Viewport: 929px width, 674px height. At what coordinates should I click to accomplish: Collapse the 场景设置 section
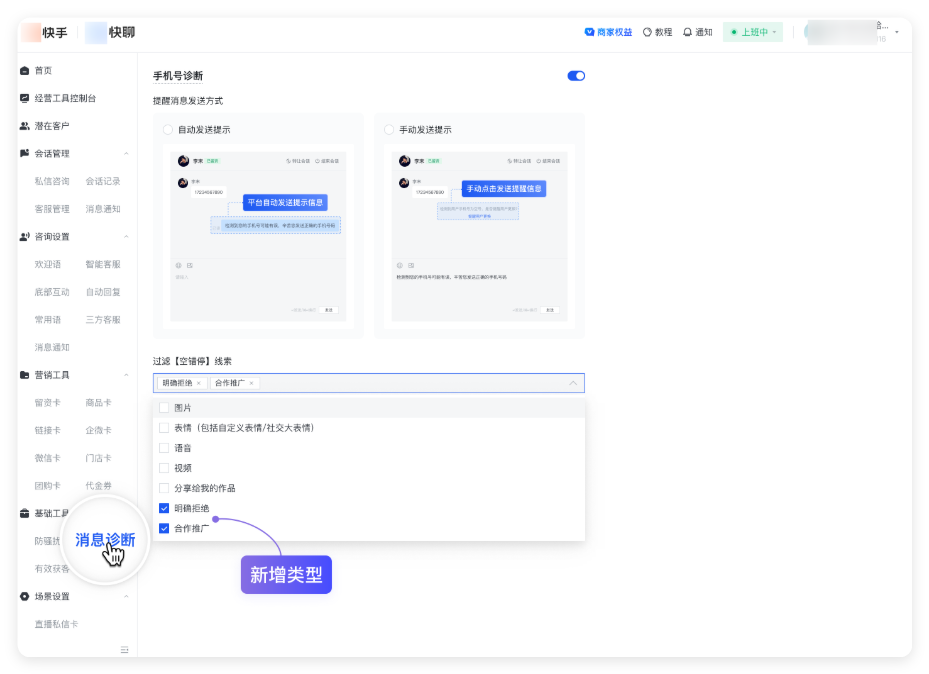[x=125, y=596]
